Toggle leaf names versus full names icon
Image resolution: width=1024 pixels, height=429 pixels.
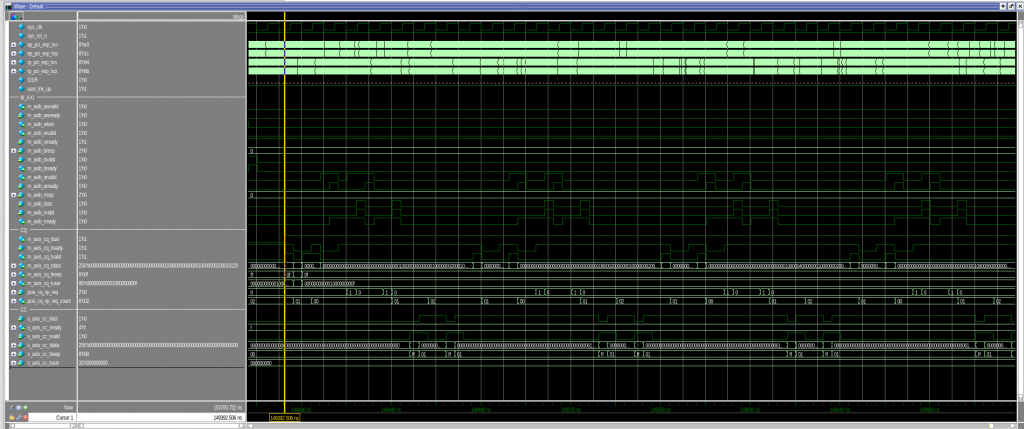[12, 408]
